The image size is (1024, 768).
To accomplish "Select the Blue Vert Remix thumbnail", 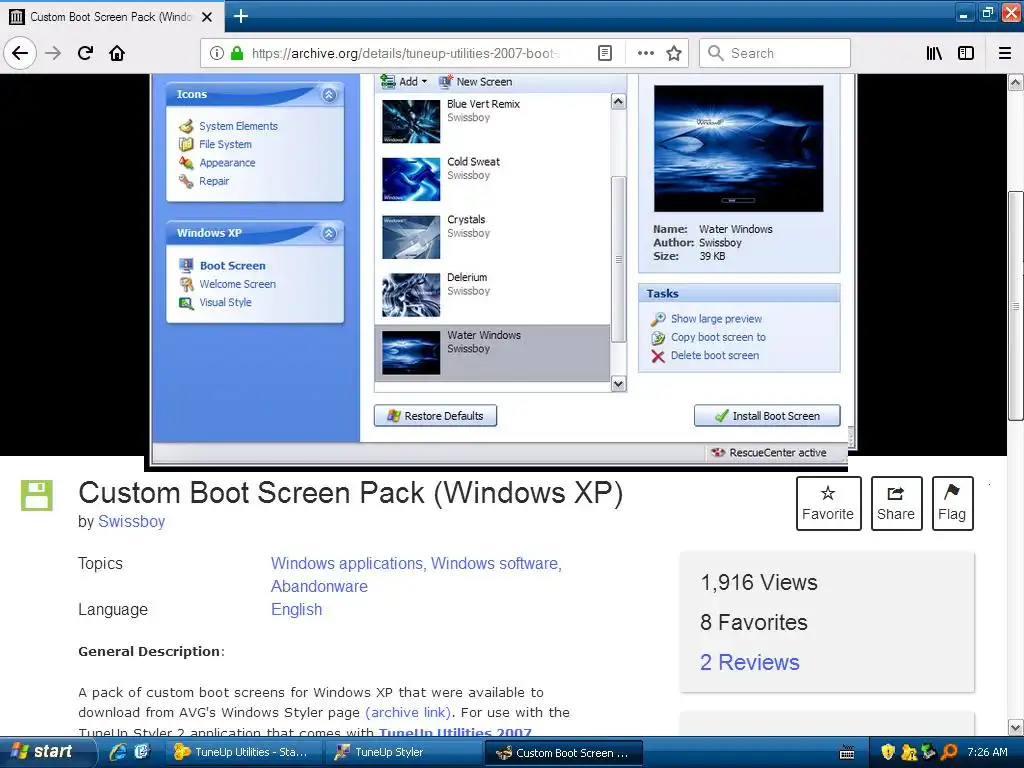I will (411, 121).
